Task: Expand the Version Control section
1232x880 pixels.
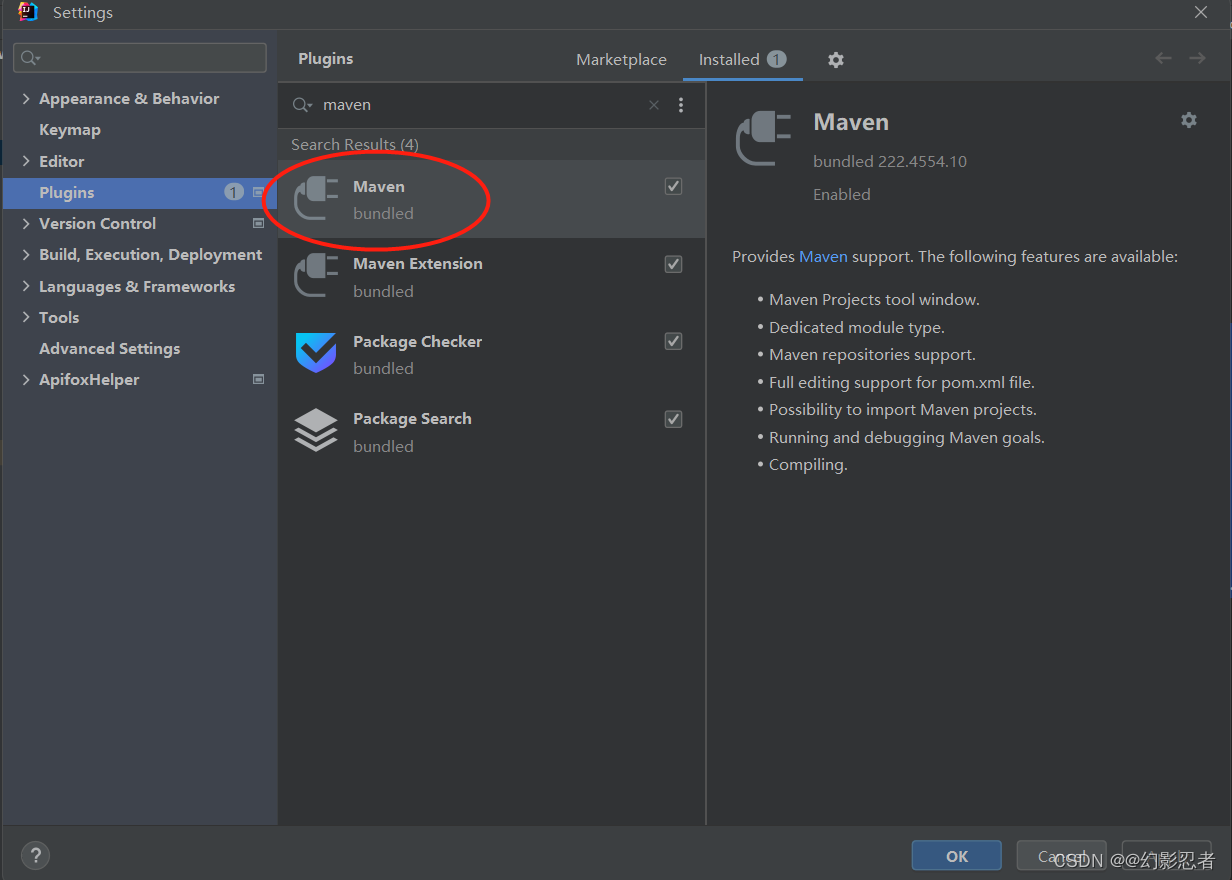Action: coord(26,223)
